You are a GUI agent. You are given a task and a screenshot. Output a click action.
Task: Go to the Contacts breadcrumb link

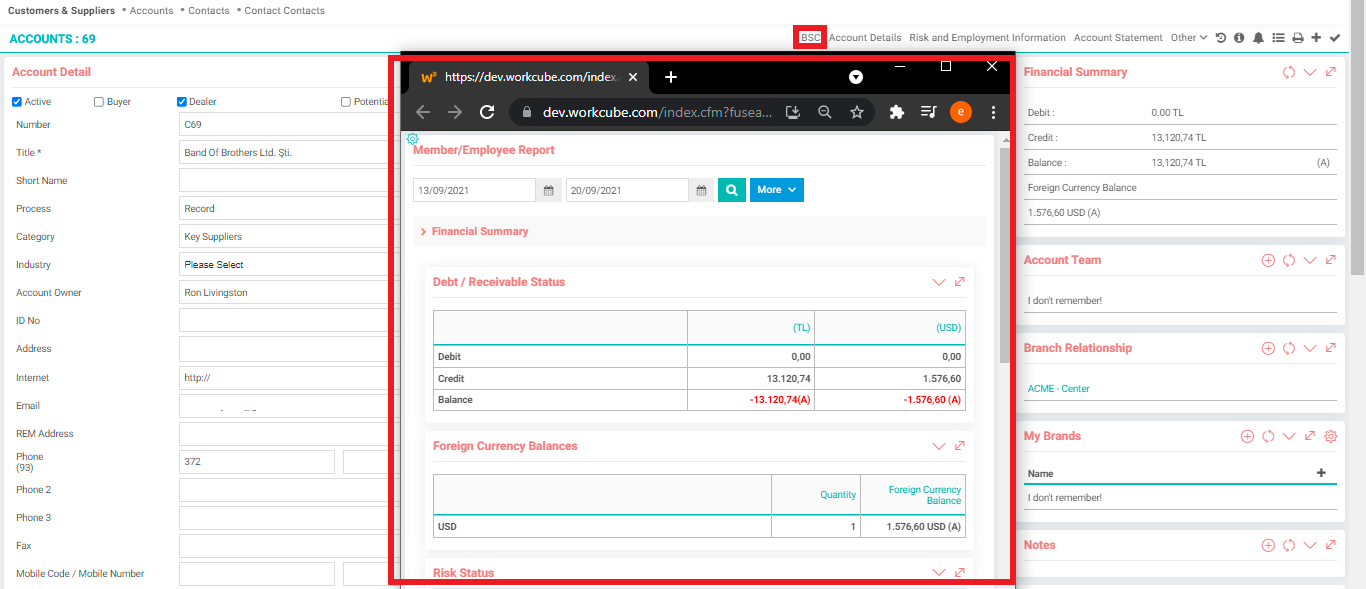210,11
